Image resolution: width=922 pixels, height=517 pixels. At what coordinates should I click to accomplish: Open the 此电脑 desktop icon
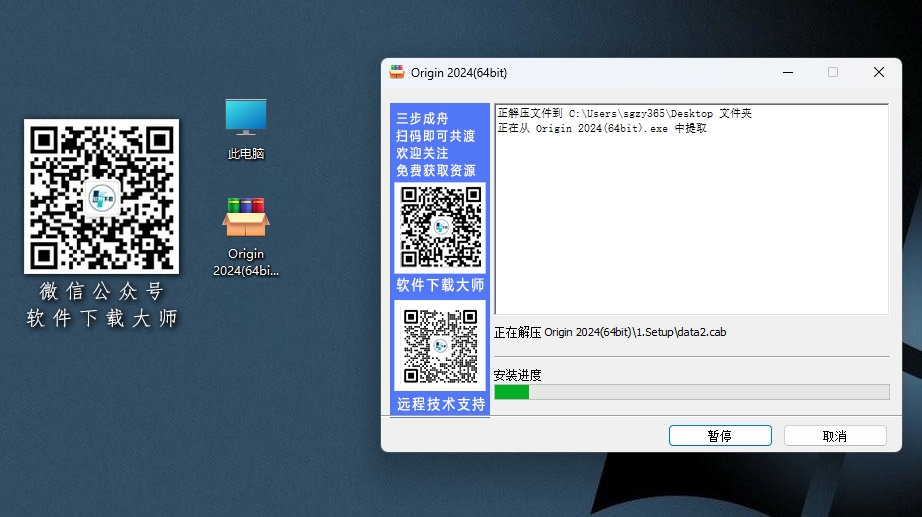click(246, 119)
